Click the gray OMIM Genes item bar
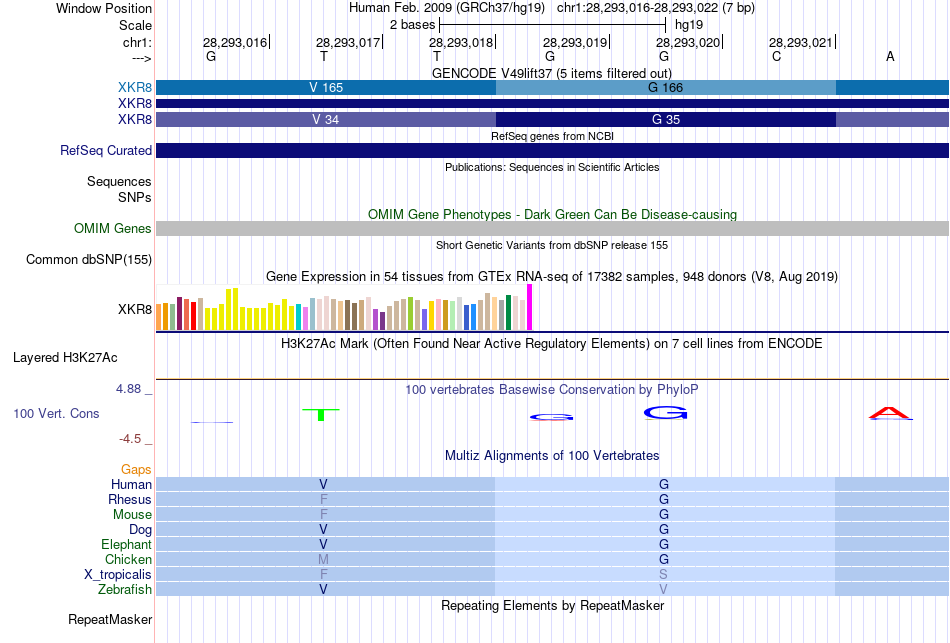 (x=552, y=228)
